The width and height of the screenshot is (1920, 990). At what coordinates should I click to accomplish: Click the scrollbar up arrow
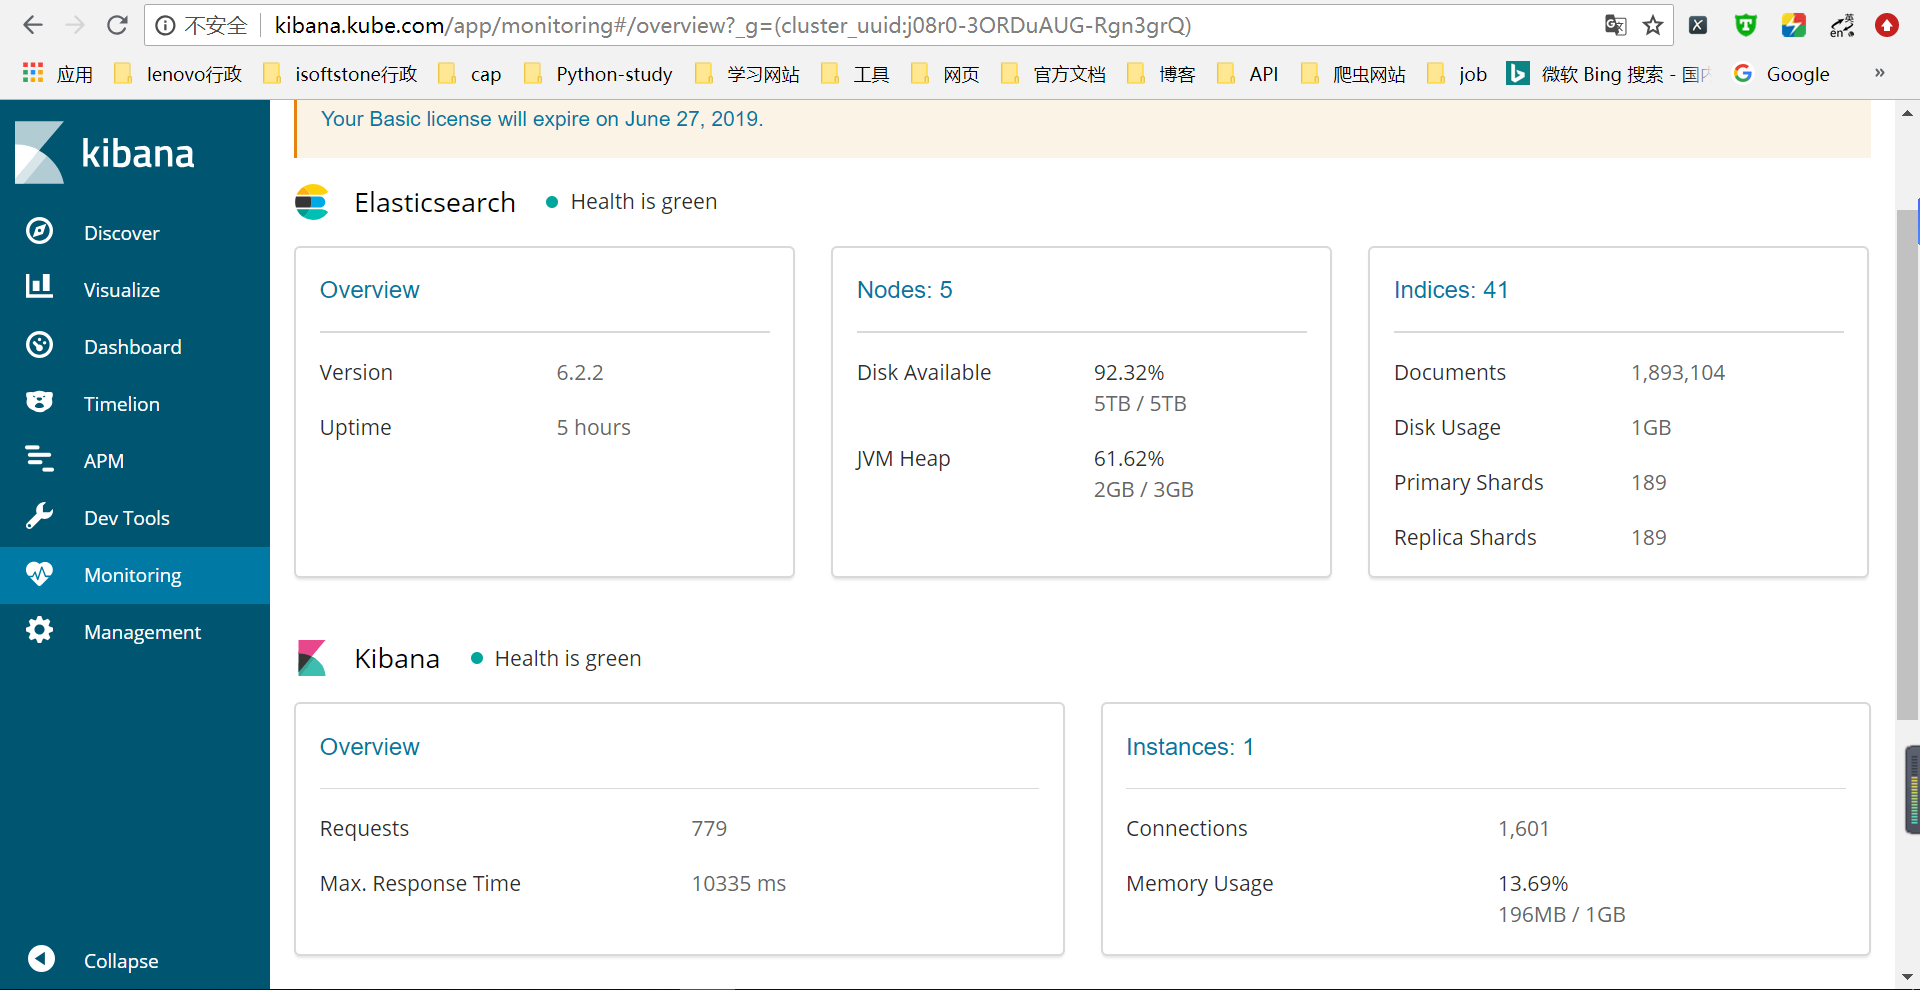1907,113
